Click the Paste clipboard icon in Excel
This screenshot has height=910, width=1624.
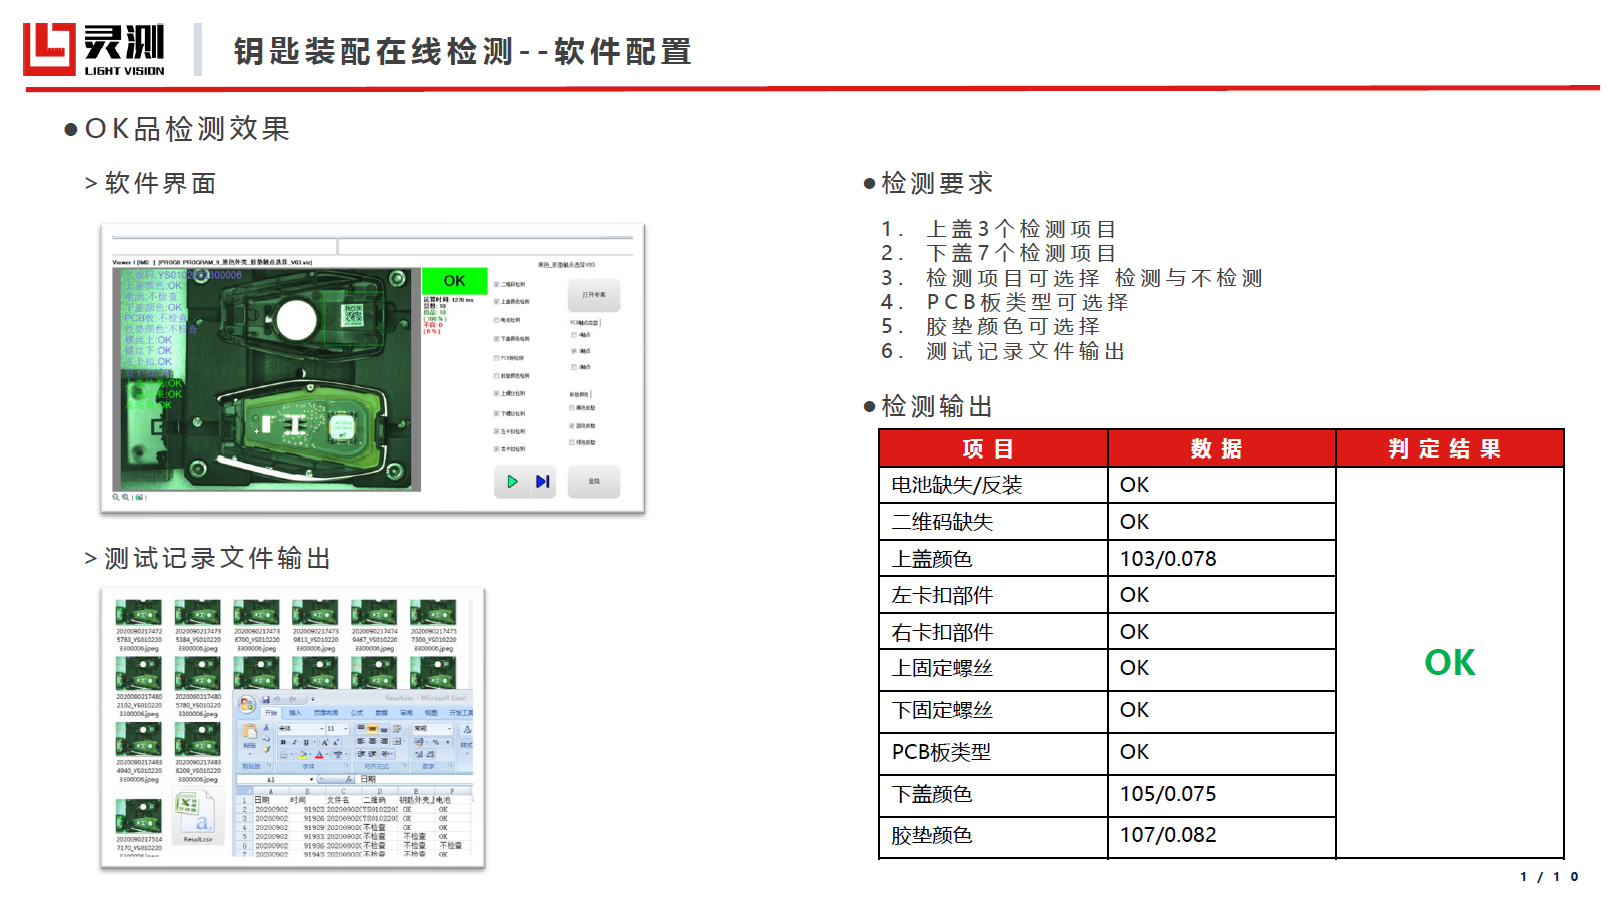click(x=250, y=734)
